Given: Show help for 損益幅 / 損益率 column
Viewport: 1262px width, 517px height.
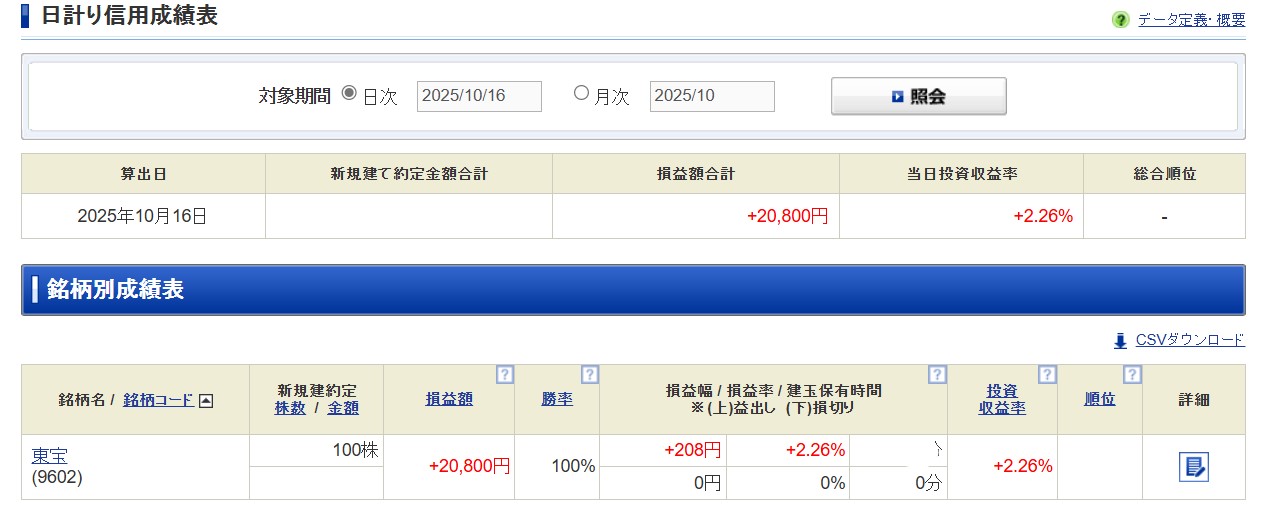Looking at the screenshot, I should pyautogui.click(x=936, y=375).
